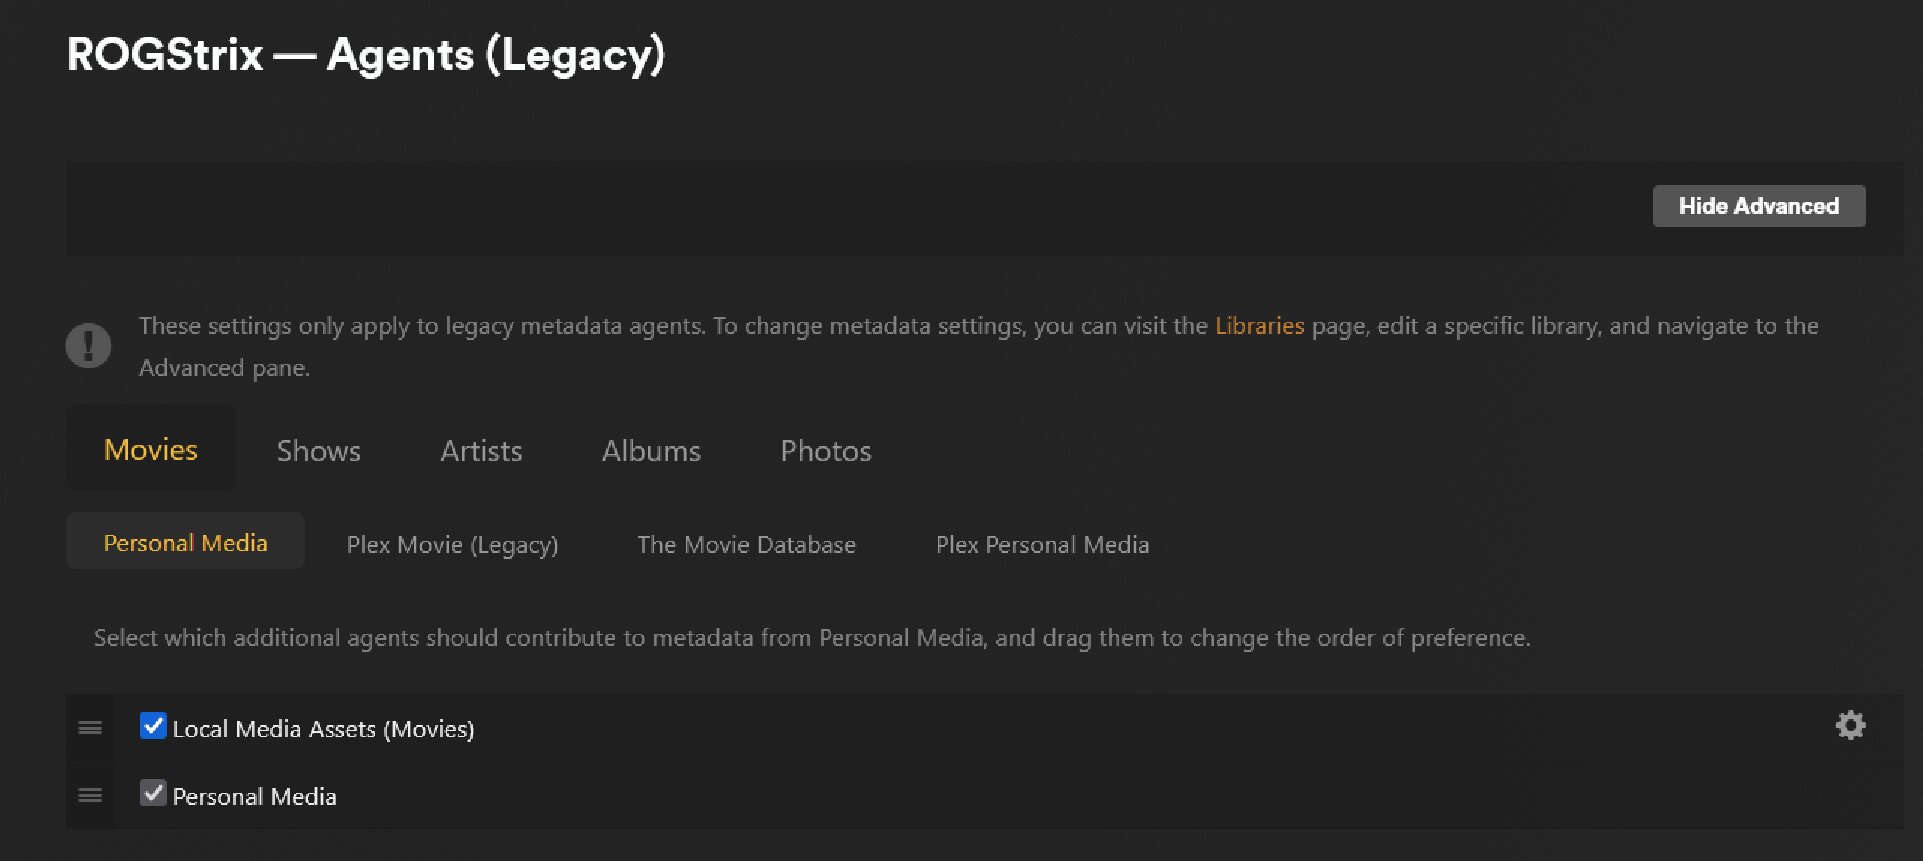The image size is (1923, 861).
Task: Switch to Plex Personal Media agent tab
Action: (1042, 545)
